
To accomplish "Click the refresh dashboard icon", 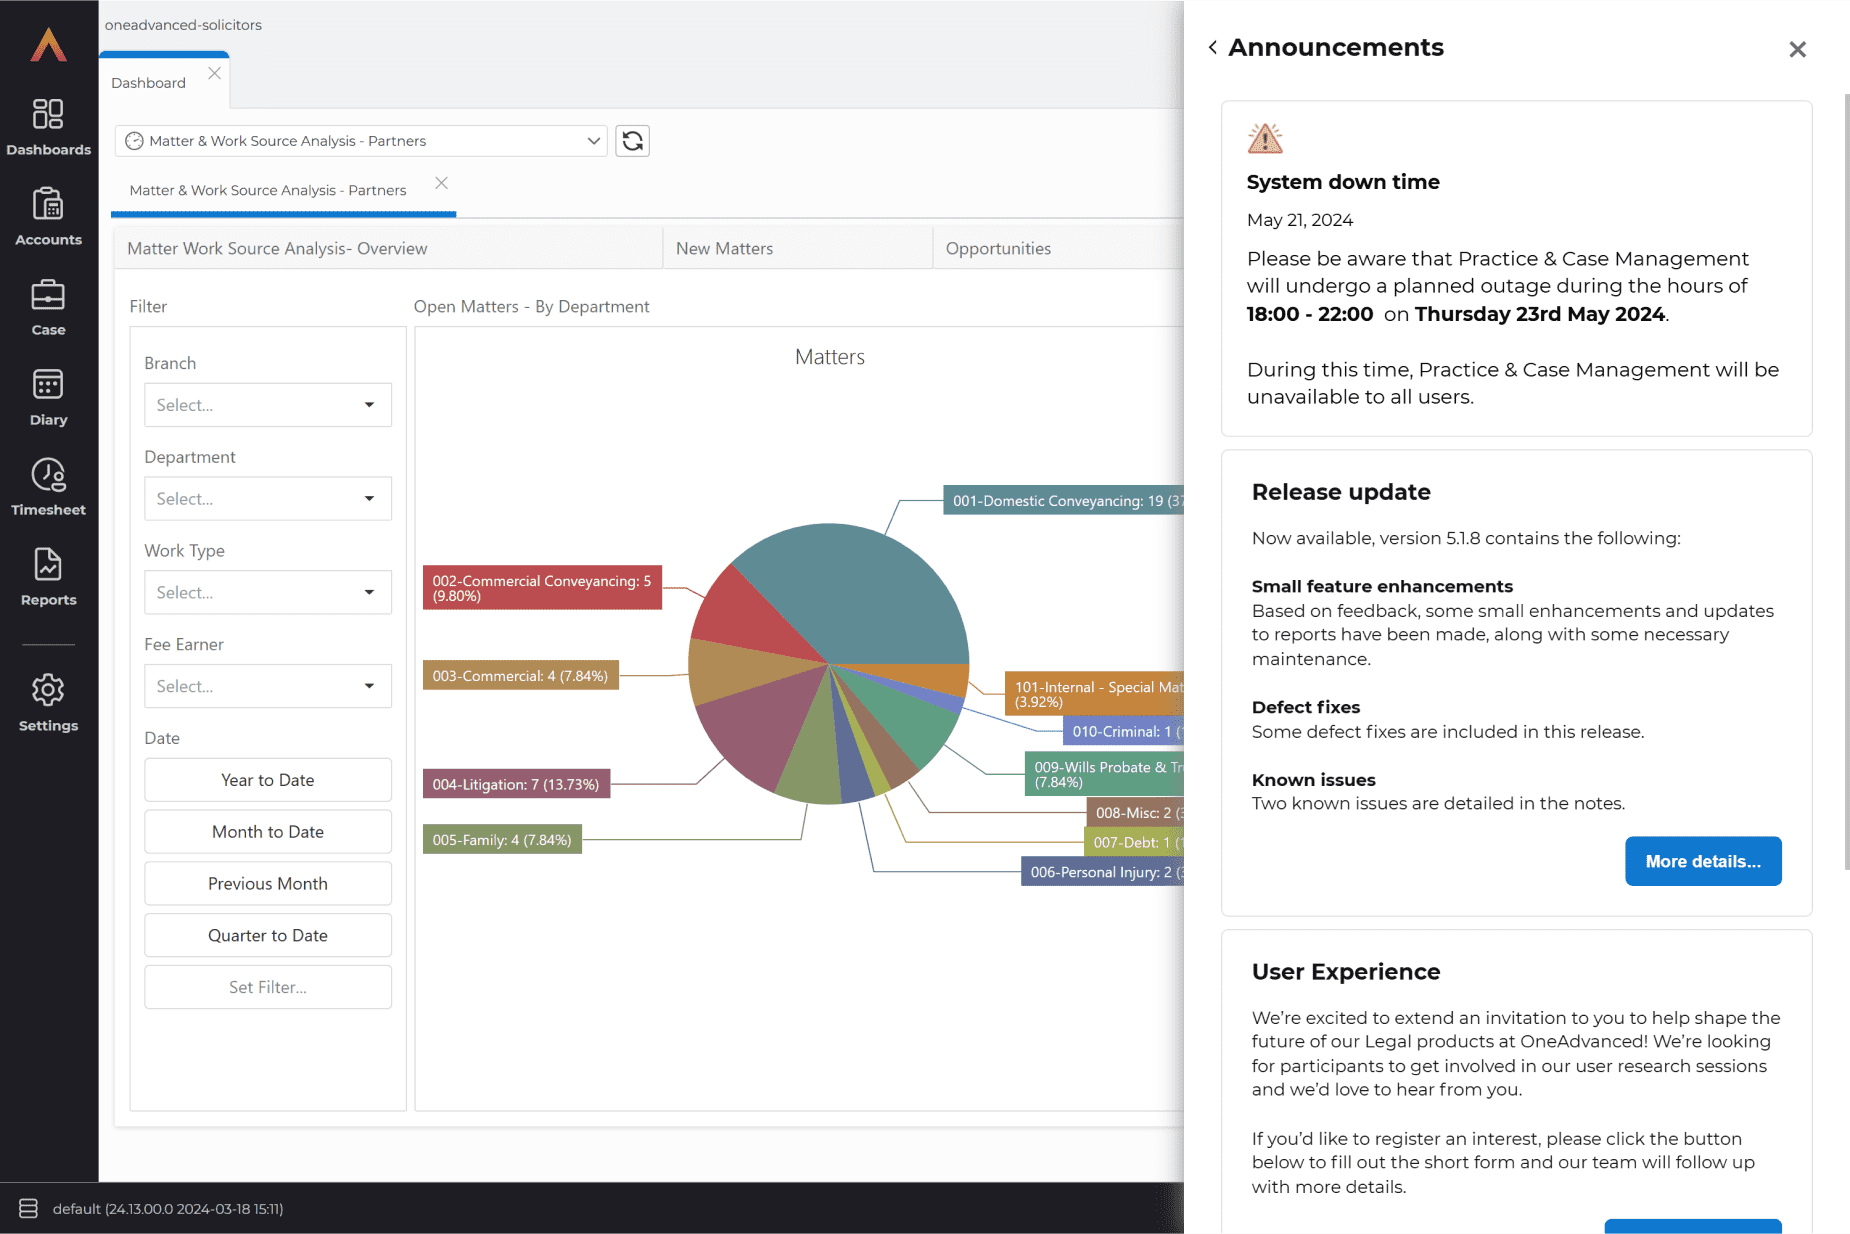I will click(632, 141).
